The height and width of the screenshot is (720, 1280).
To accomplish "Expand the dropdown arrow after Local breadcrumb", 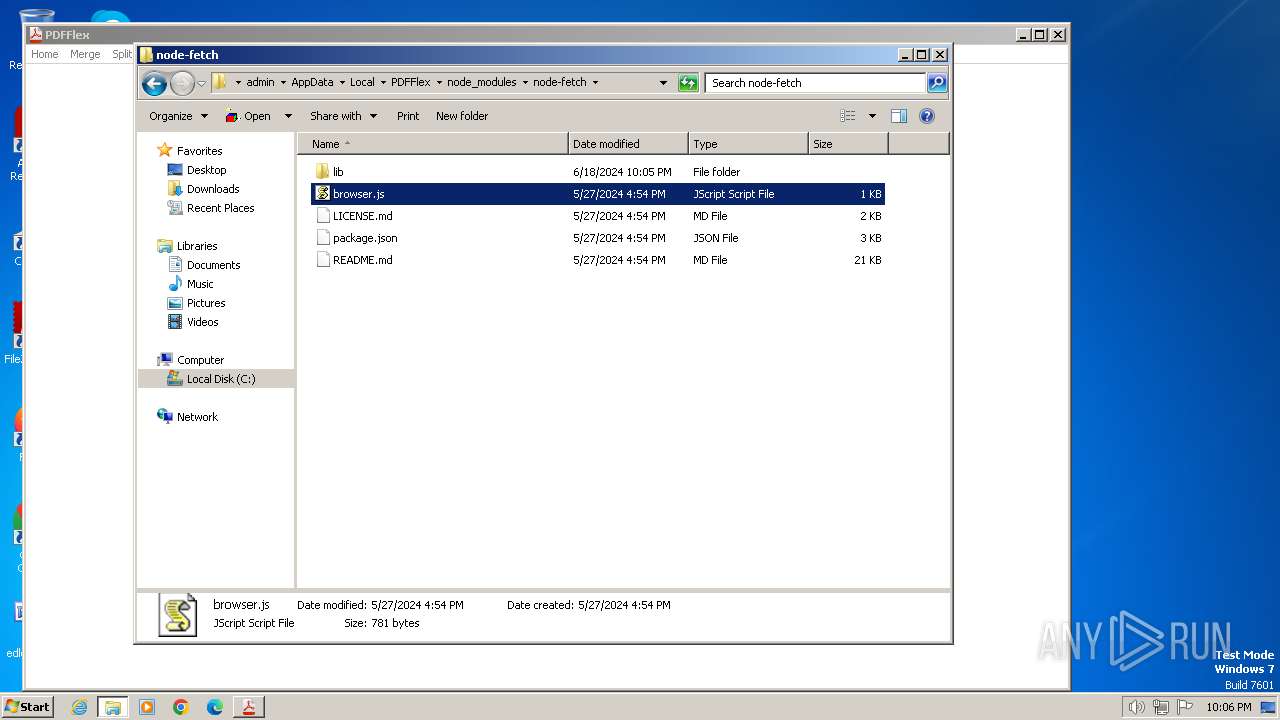I will point(382,83).
